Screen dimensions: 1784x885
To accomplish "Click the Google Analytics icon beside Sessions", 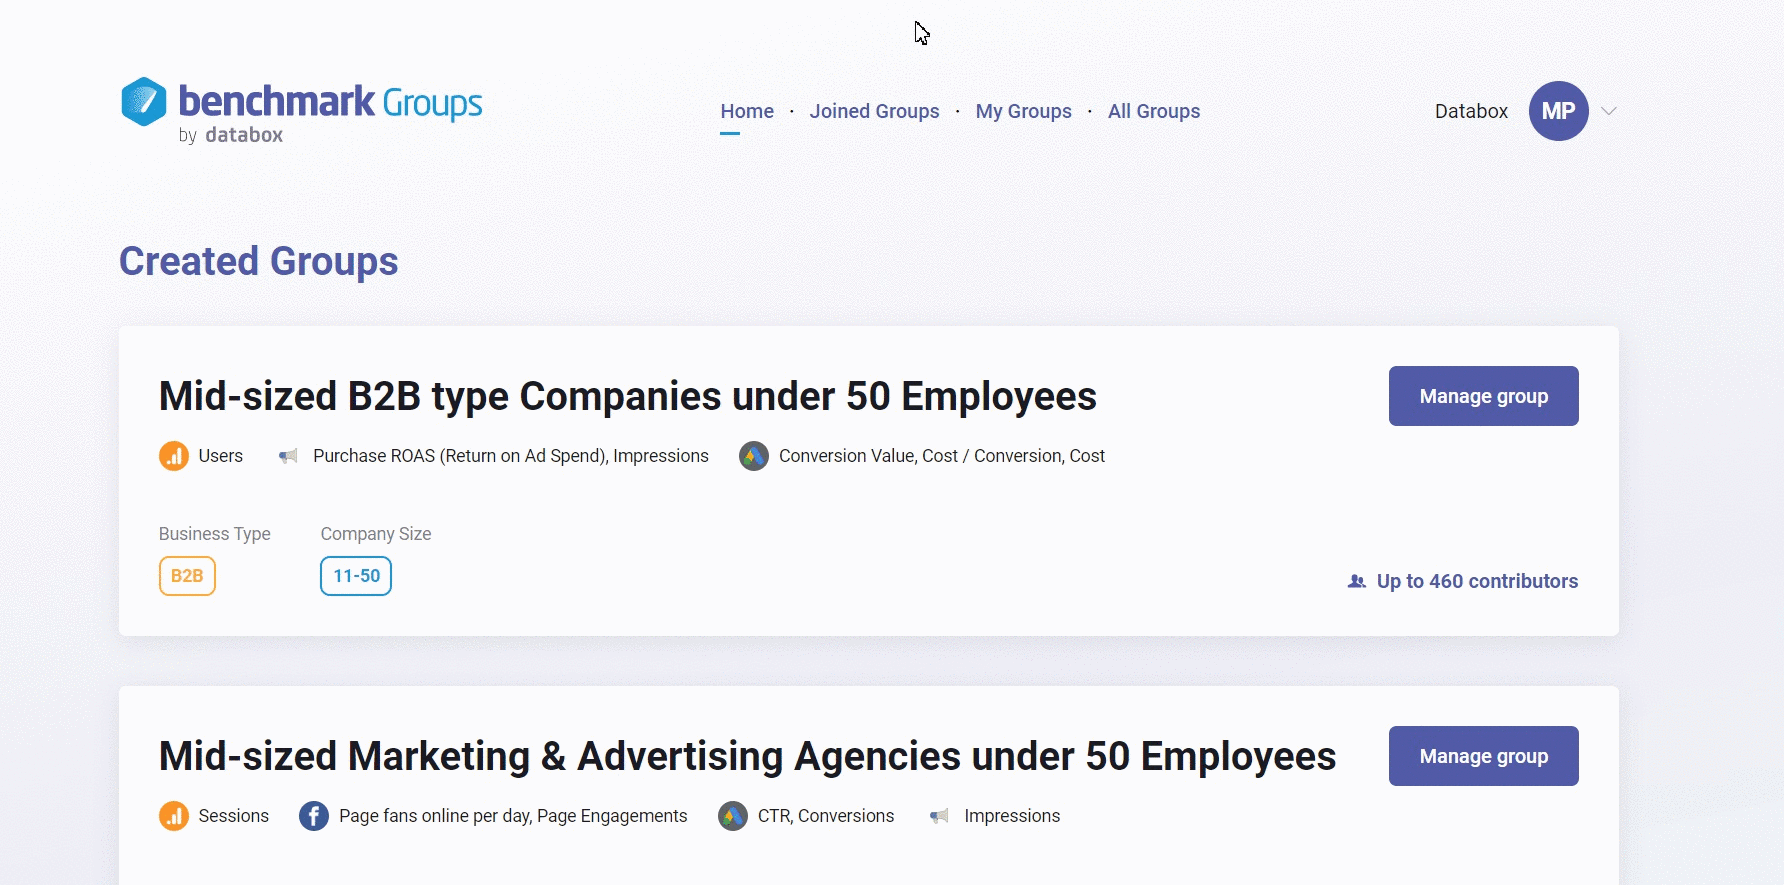I will (174, 816).
